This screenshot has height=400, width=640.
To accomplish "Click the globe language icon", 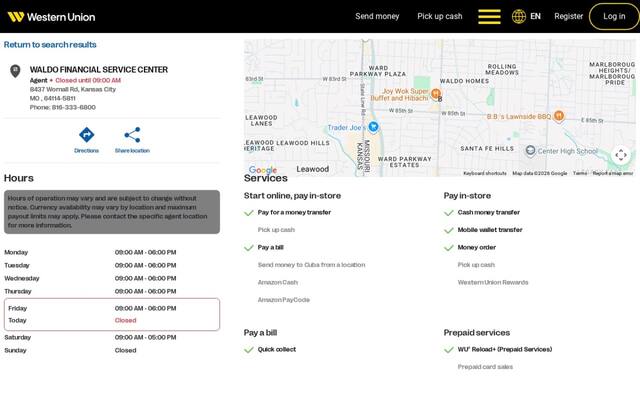I will pos(519,16).
